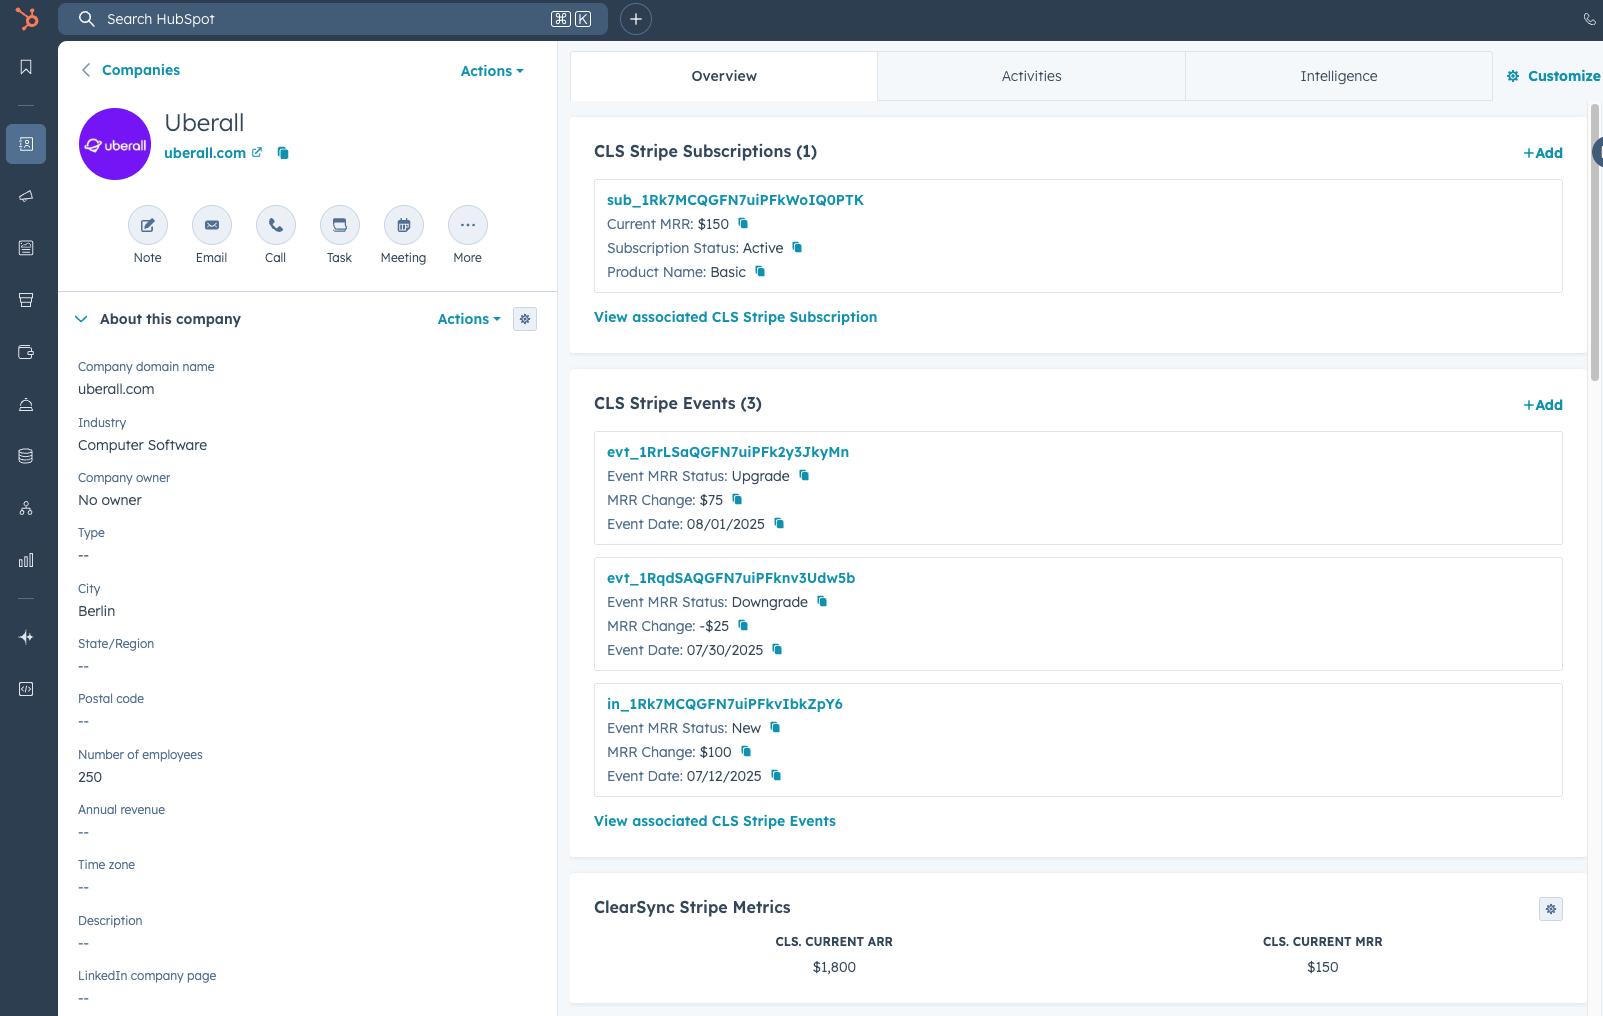1603x1016 pixels.
Task: View associated CLS Stripe Subscription
Action: (736, 317)
